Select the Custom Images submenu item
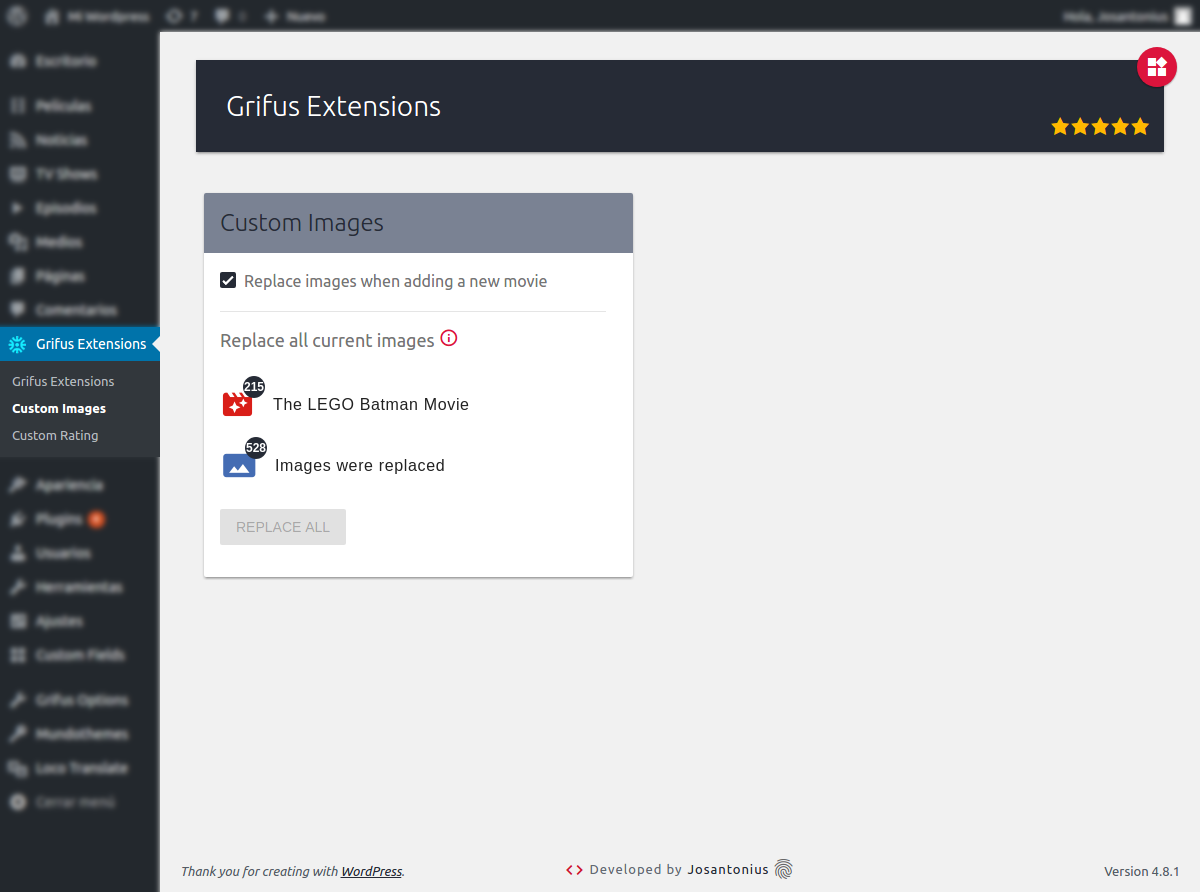This screenshot has width=1200, height=892. [59, 408]
